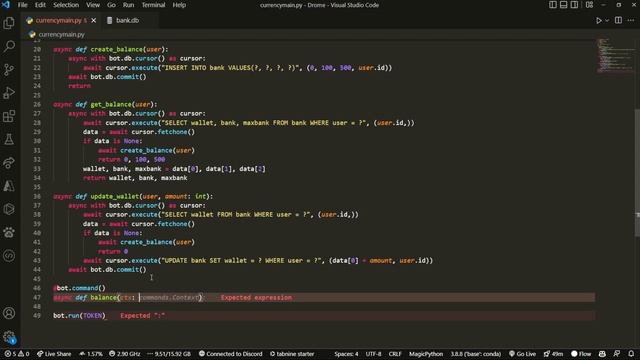Place cursor on line 49 bot.run(TOKEN)
Image resolution: width=640 pixels, height=360 pixels.
coord(79,316)
